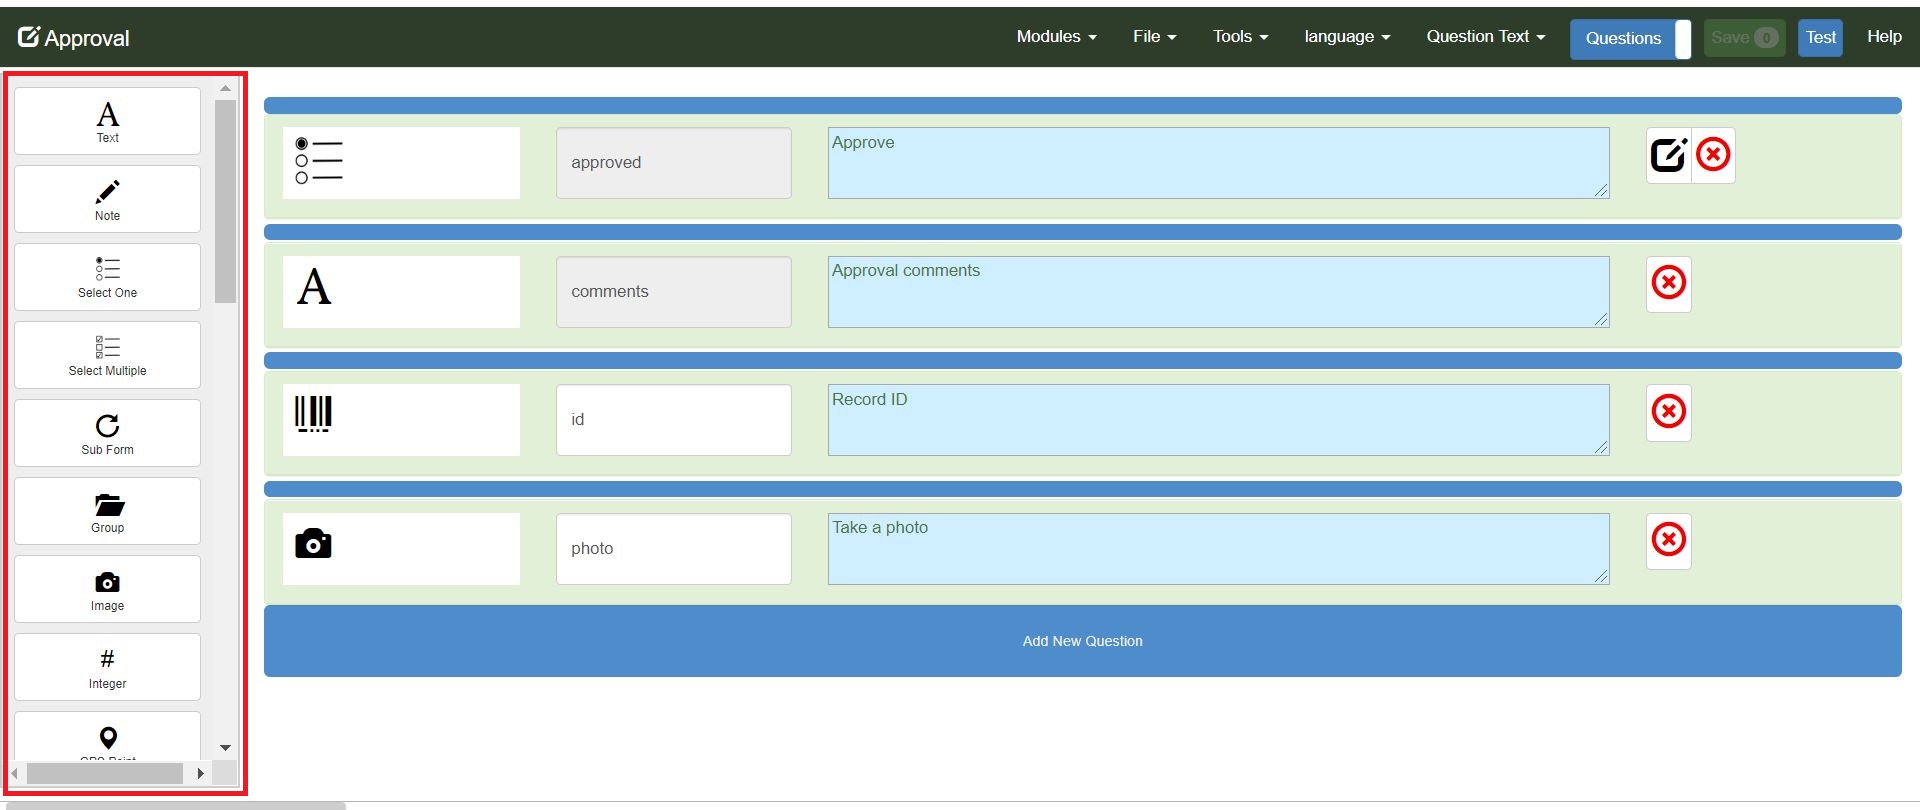This screenshot has width=1920, height=810.
Task: Open the Modules dropdown menu
Action: (x=1056, y=37)
